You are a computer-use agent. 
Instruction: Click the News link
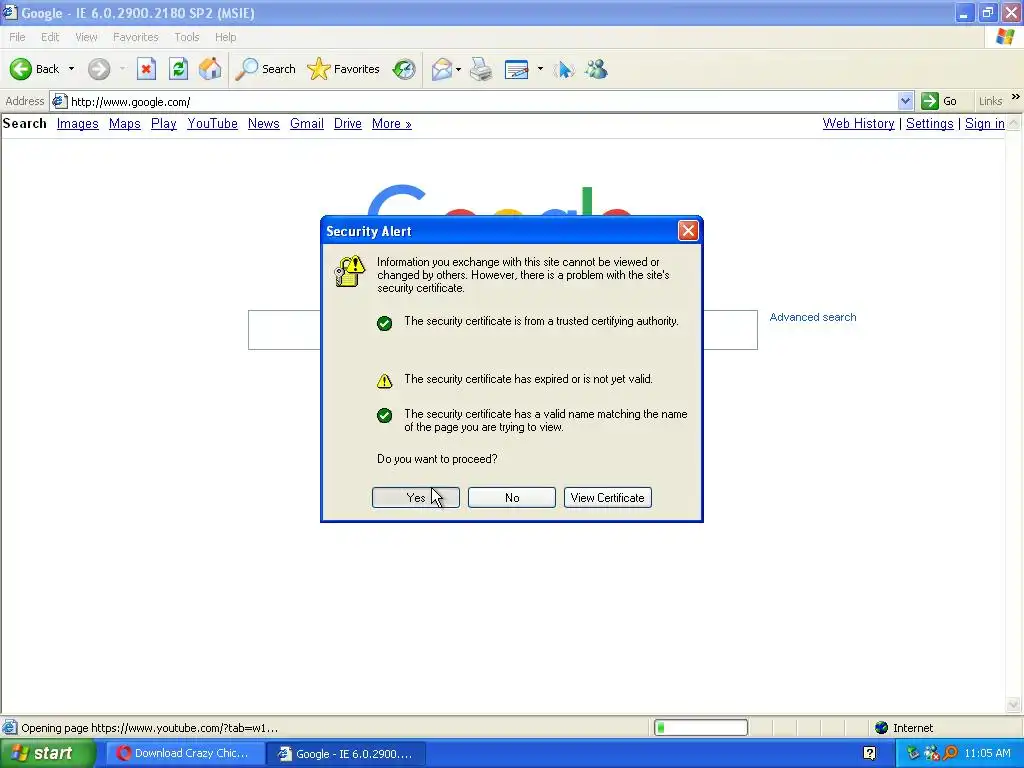coord(264,123)
